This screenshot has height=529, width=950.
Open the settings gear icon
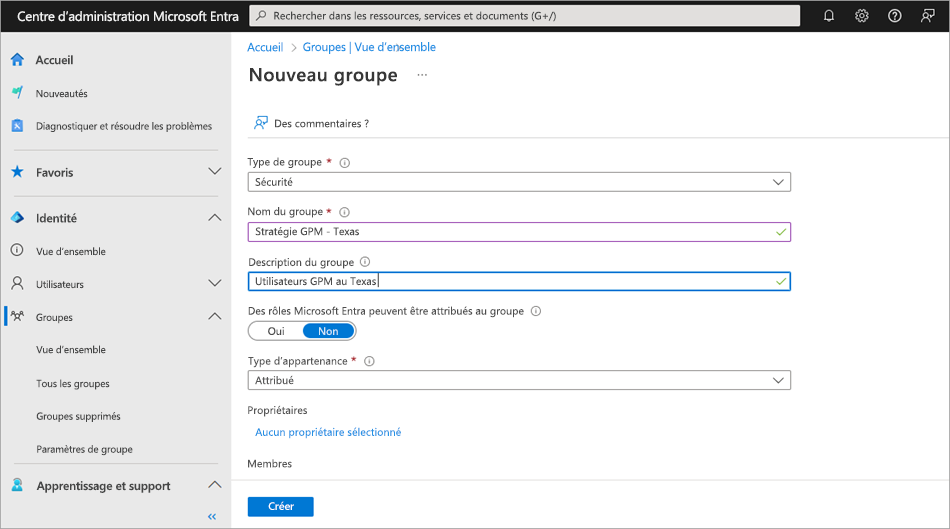point(862,16)
